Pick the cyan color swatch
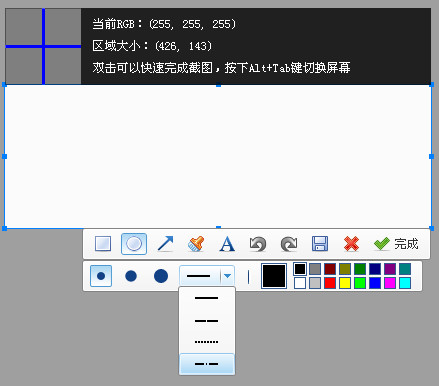The image size is (439, 386). [405, 283]
